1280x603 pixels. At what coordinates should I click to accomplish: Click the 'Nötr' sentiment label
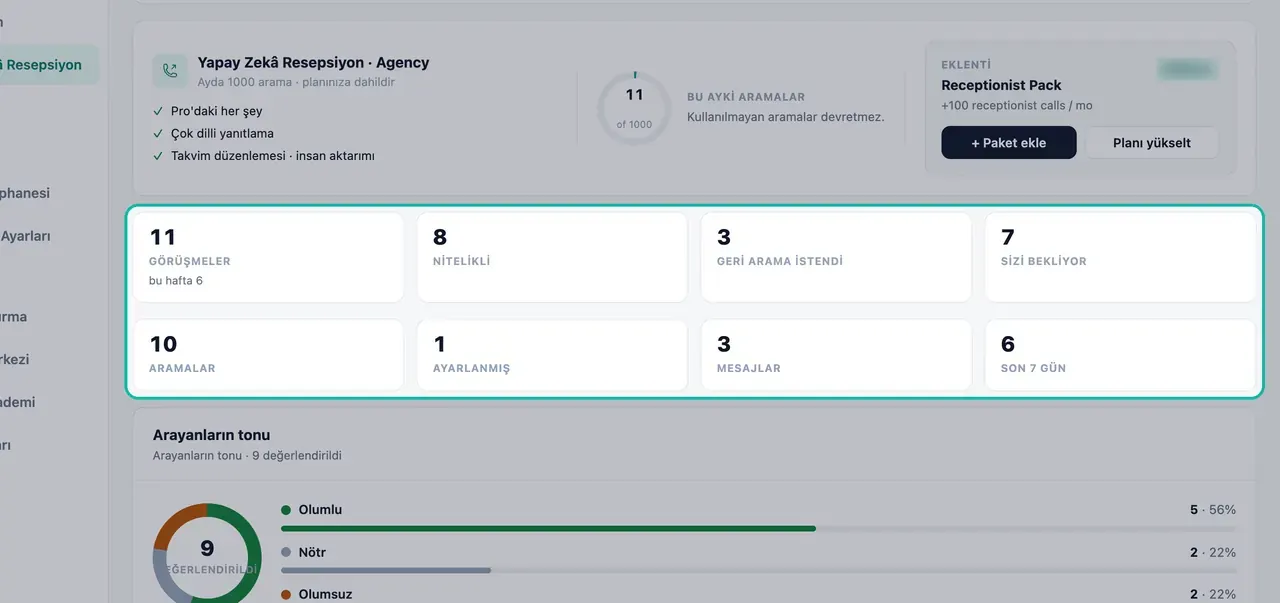click(x=312, y=552)
